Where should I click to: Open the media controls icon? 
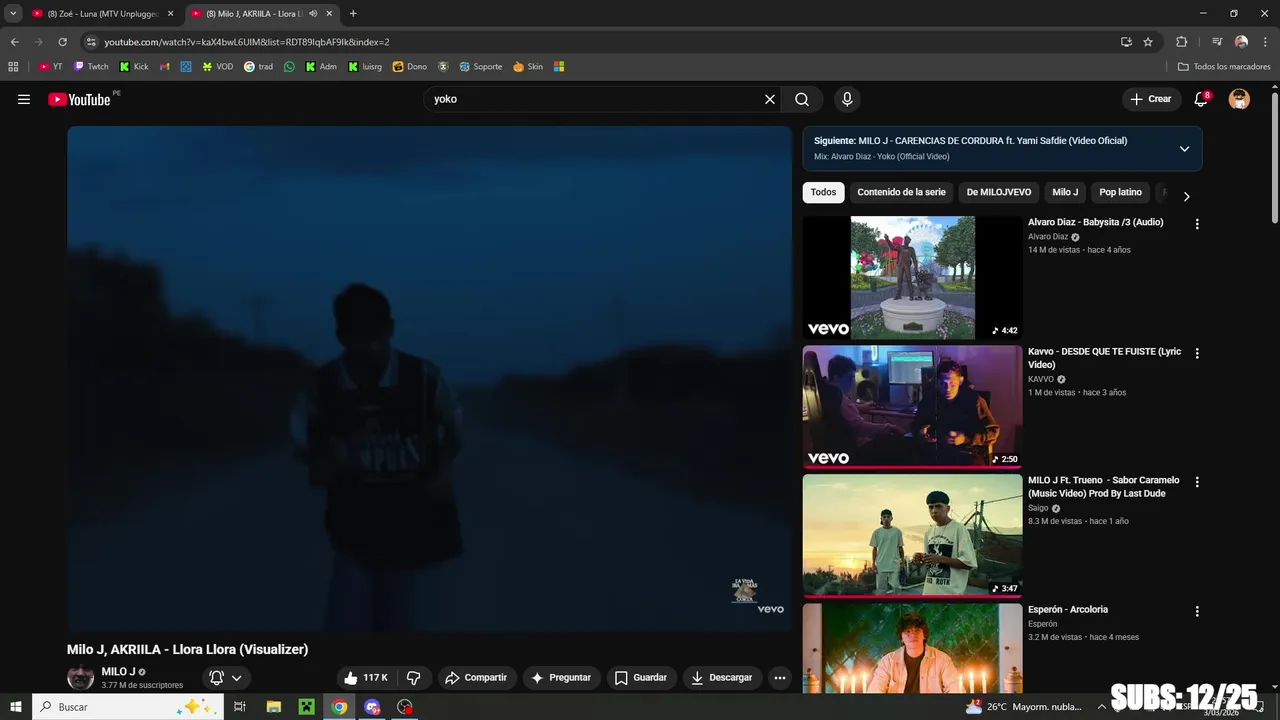(1217, 42)
